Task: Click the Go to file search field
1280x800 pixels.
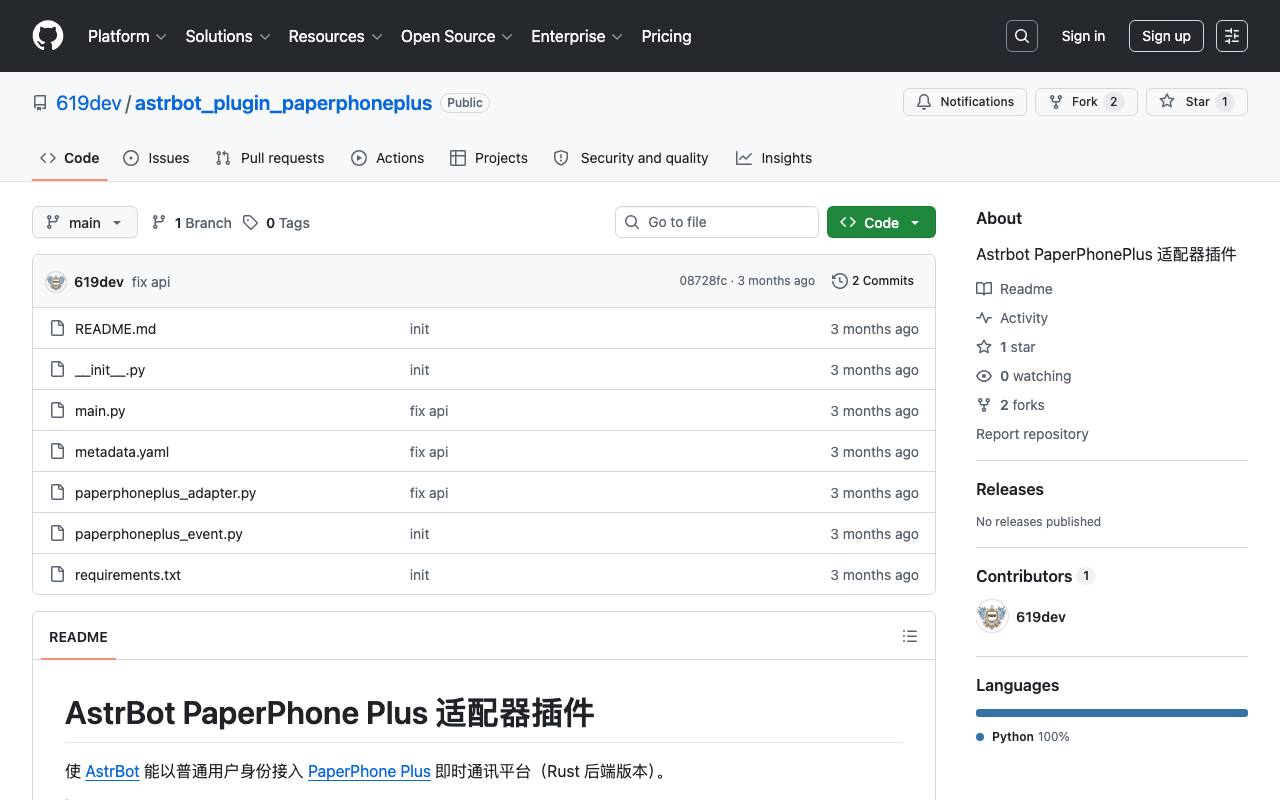Action: coord(717,222)
